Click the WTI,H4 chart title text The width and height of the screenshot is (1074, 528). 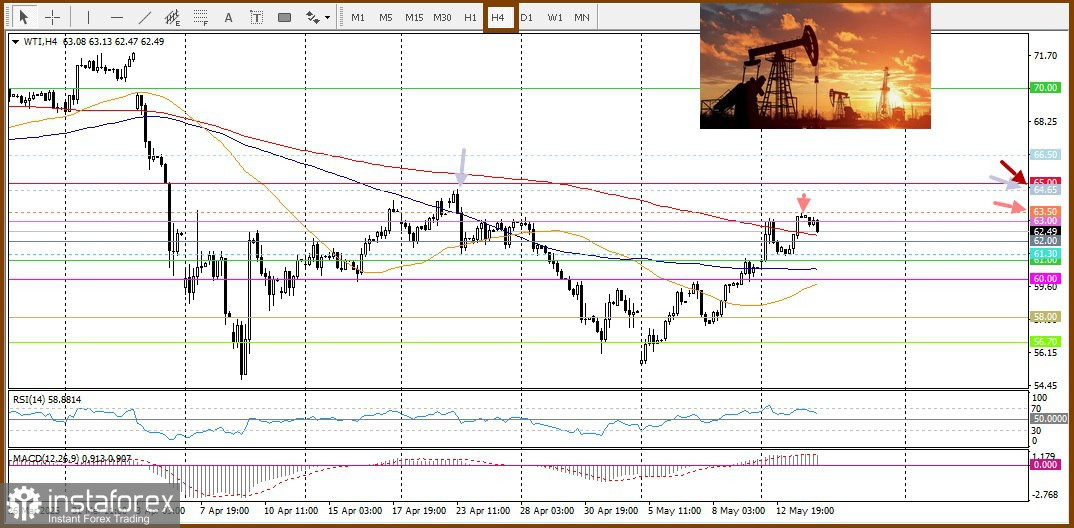(x=40, y=41)
